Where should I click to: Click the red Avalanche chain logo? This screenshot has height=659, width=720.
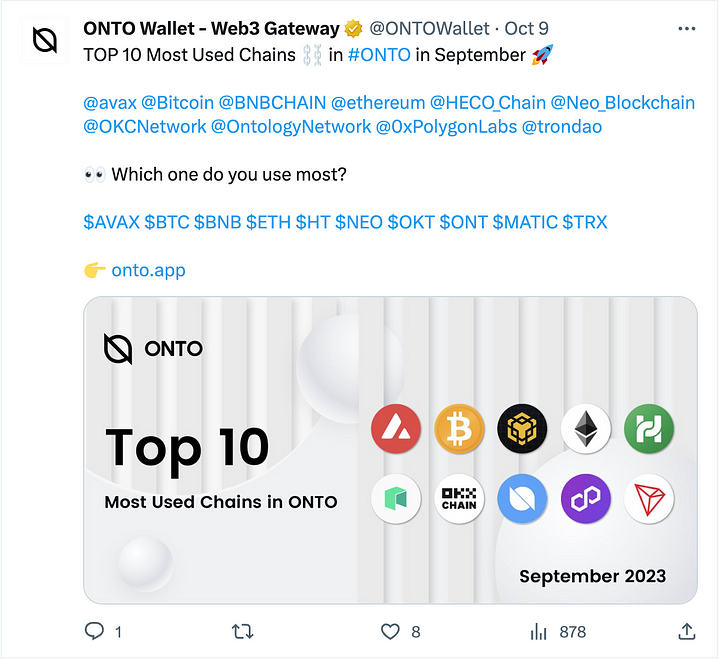tap(396, 430)
